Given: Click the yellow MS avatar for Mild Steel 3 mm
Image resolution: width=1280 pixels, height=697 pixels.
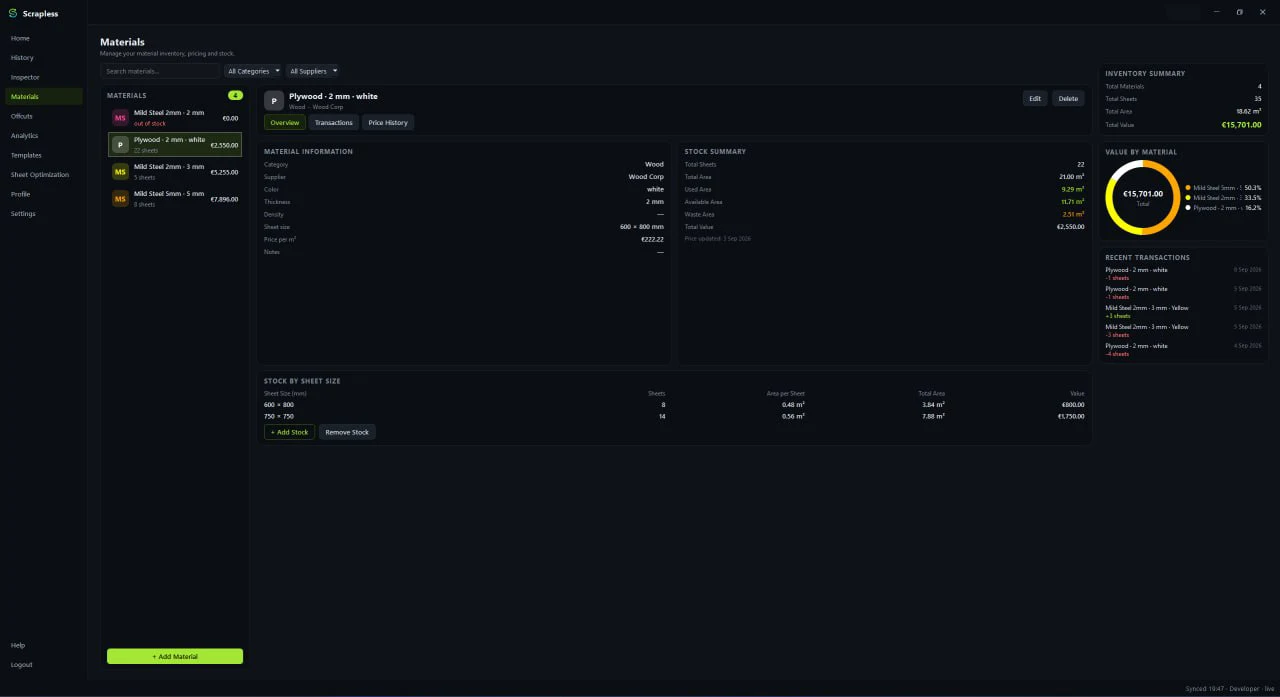Looking at the screenshot, I should coord(120,172).
